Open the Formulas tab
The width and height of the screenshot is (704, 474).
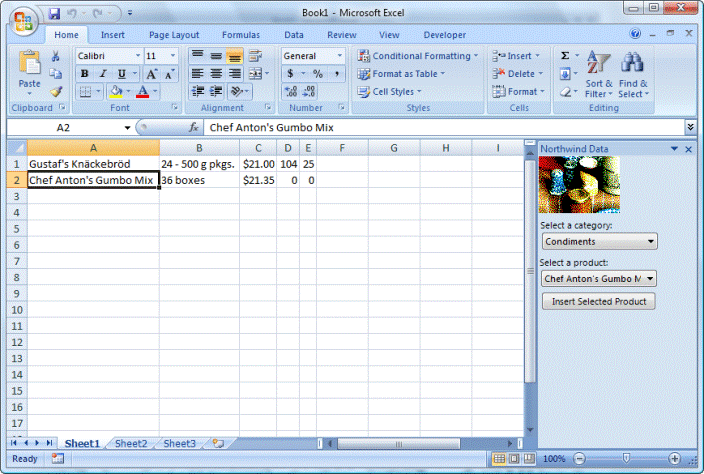[x=241, y=35]
